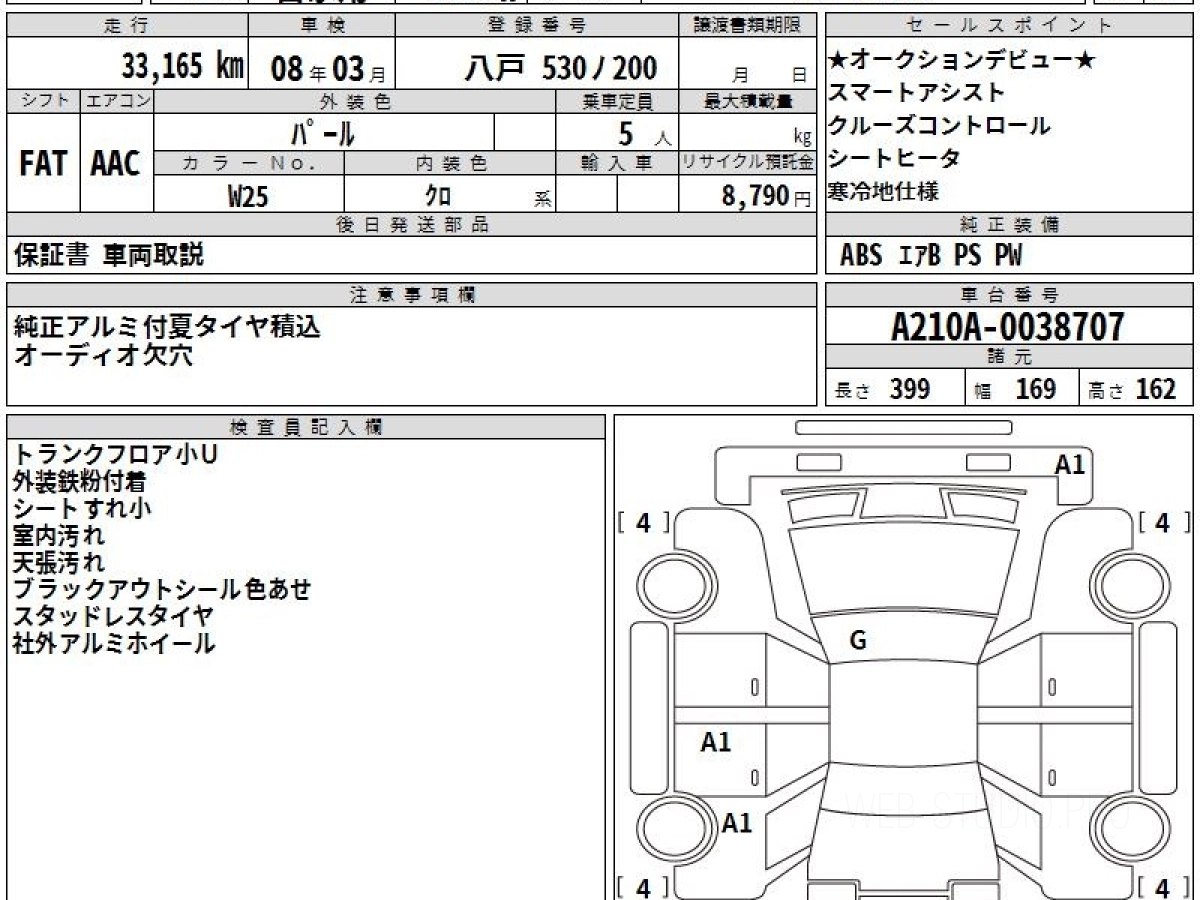Click the AAC air conditioner cell

pos(116,164)
